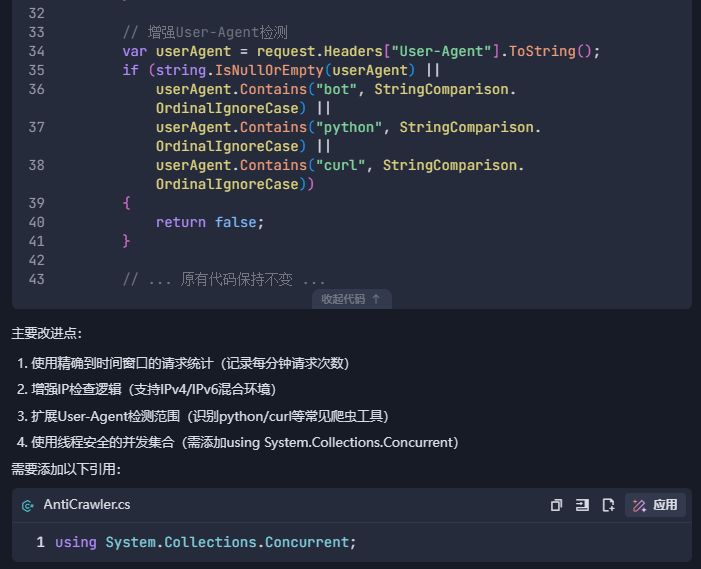Collapse the code block via 收起代码
Screen dimensions: 701x569
(351, 299)
